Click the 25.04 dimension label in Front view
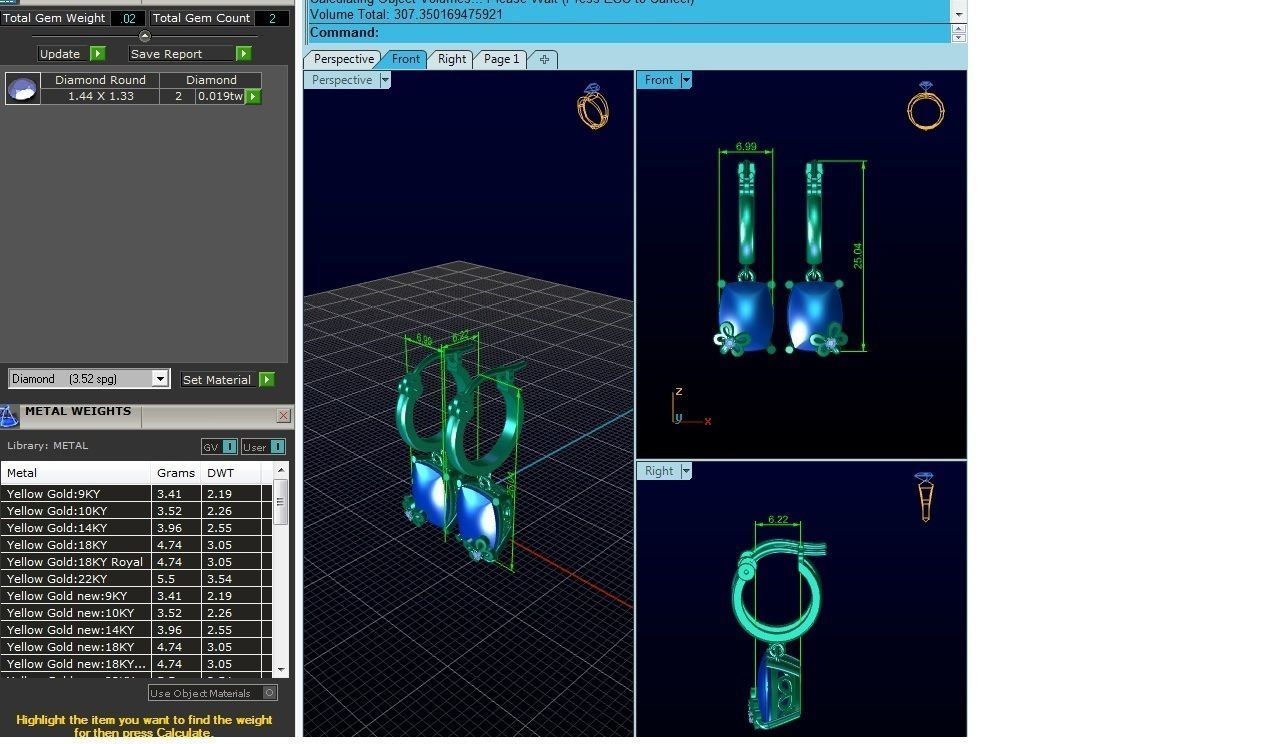The image size is (1274, 744). (x=857, y=255)
